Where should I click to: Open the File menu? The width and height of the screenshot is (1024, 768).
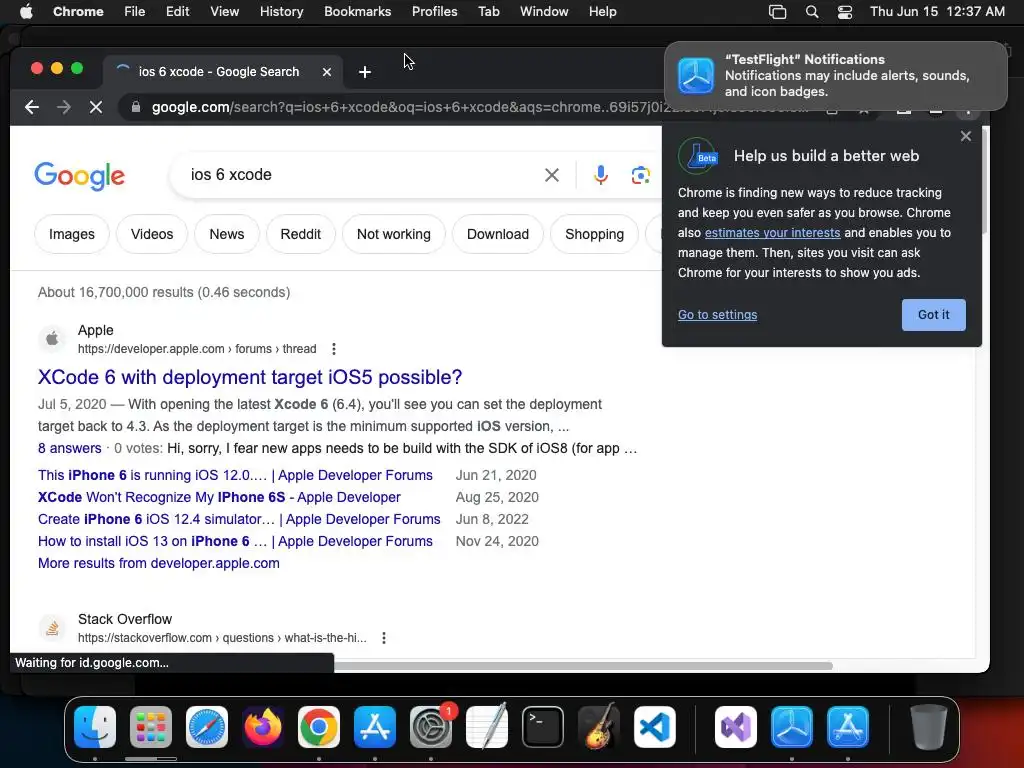pos(135,12)
